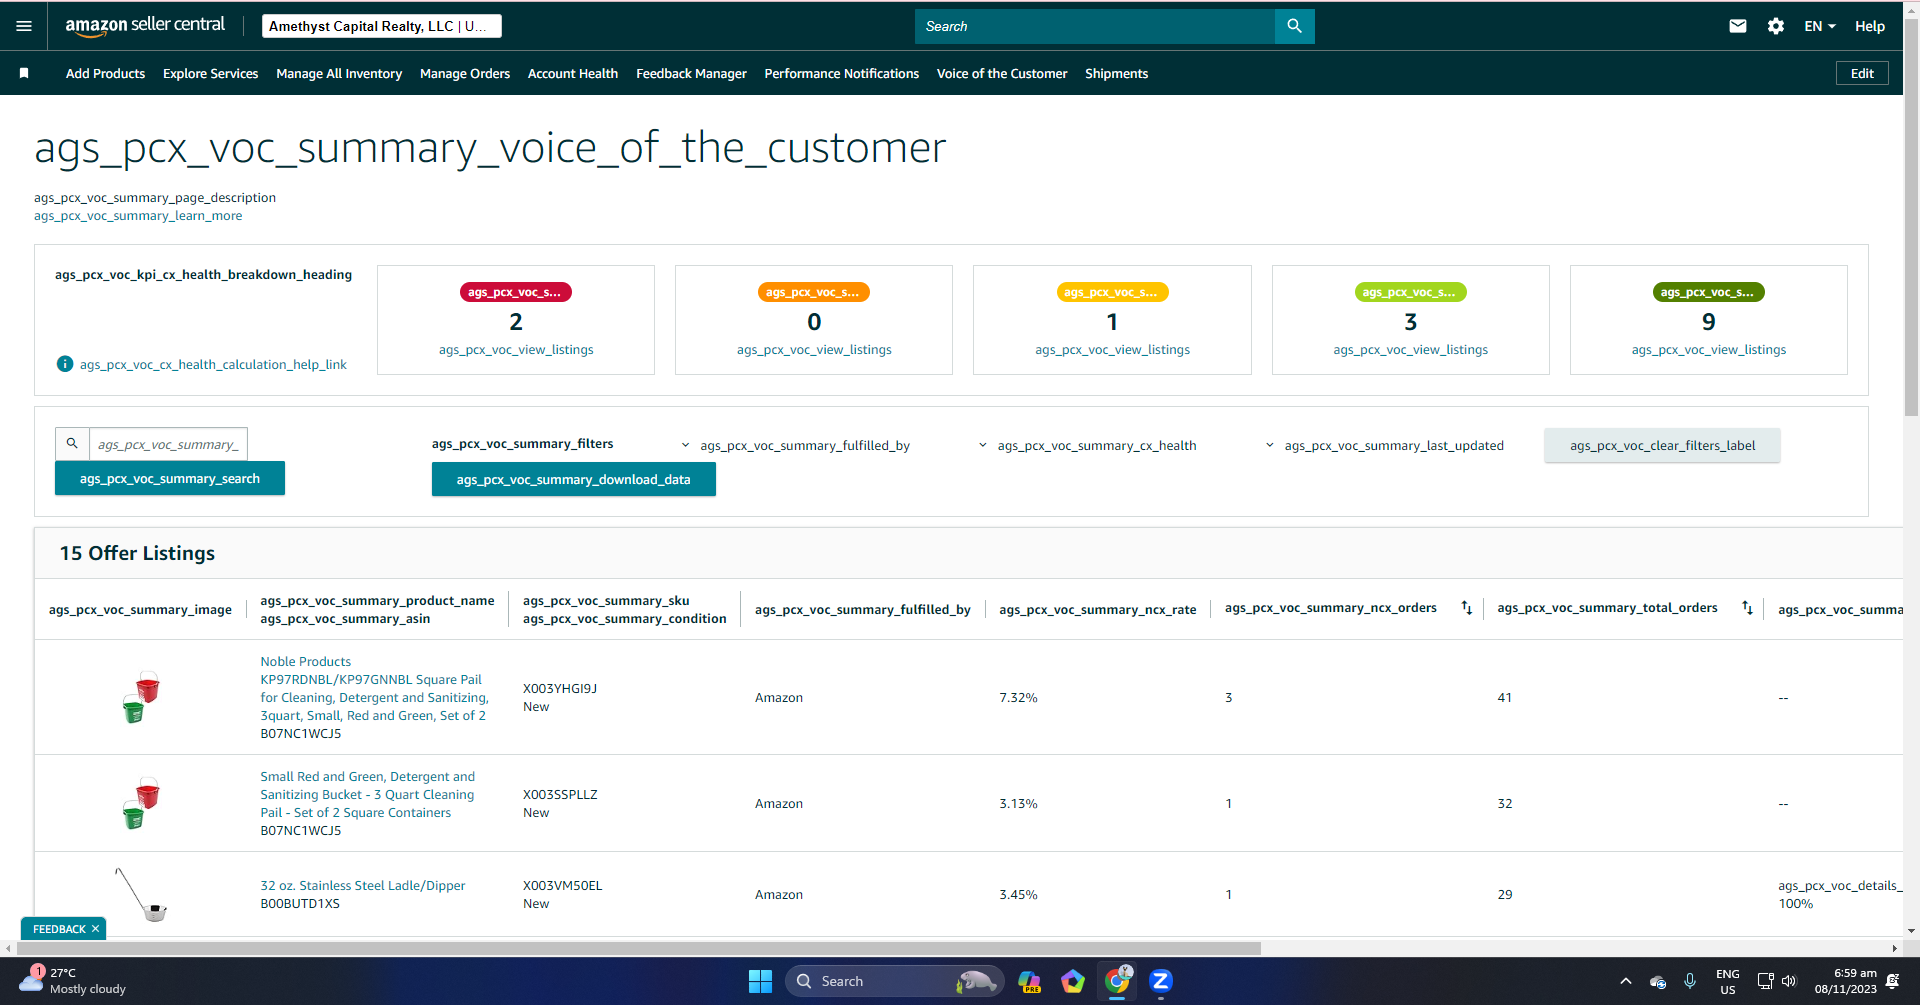Click the summary learn_more link
Image resolution: width=1920 pixels, height=1005 pixels.
coord(138,216)
